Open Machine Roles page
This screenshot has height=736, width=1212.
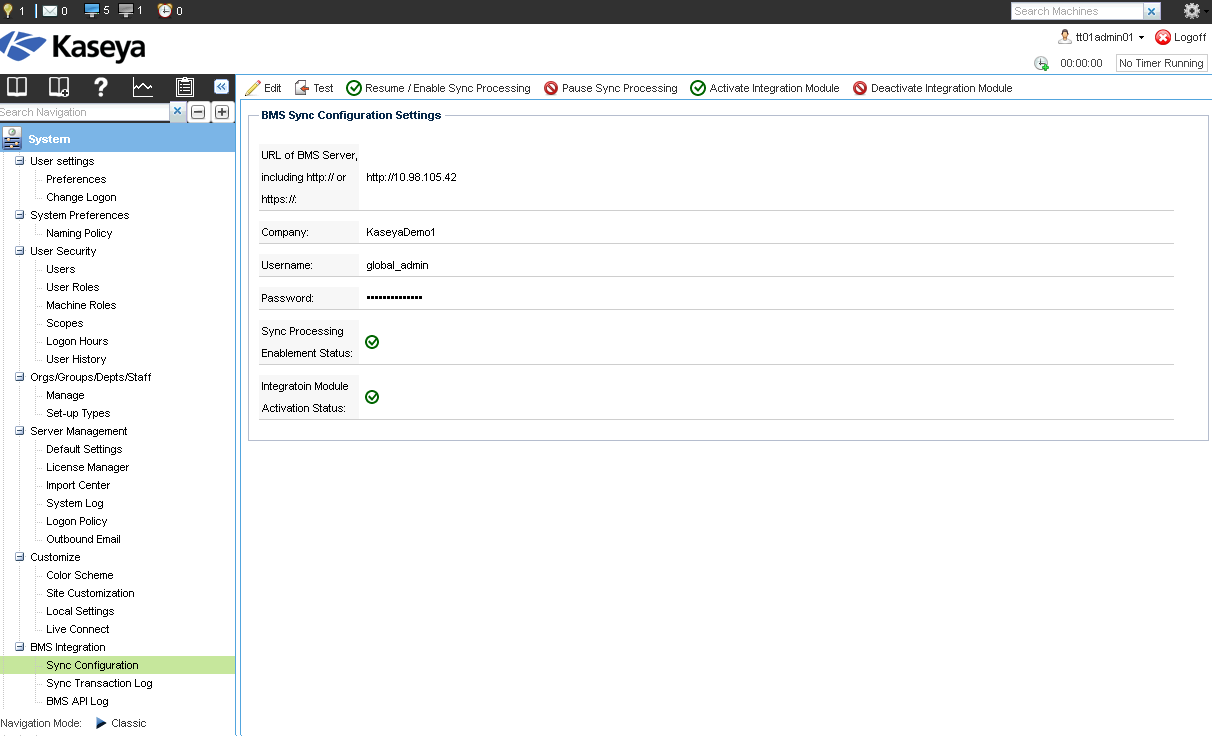click(81, 305)
